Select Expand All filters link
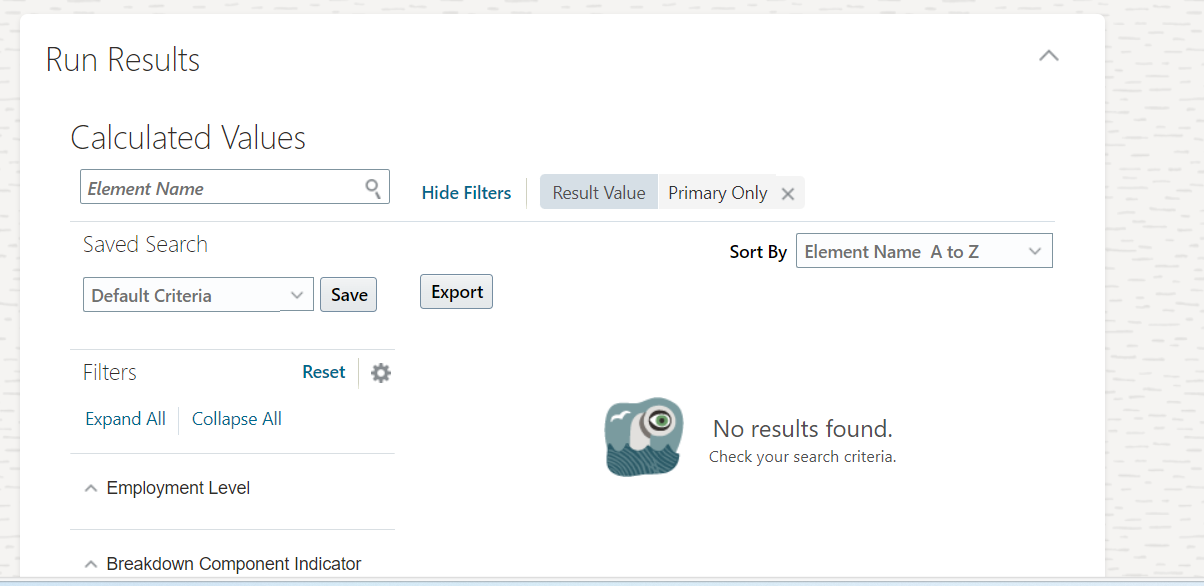Screen dimensions: 1204x586 coord(126,419)
